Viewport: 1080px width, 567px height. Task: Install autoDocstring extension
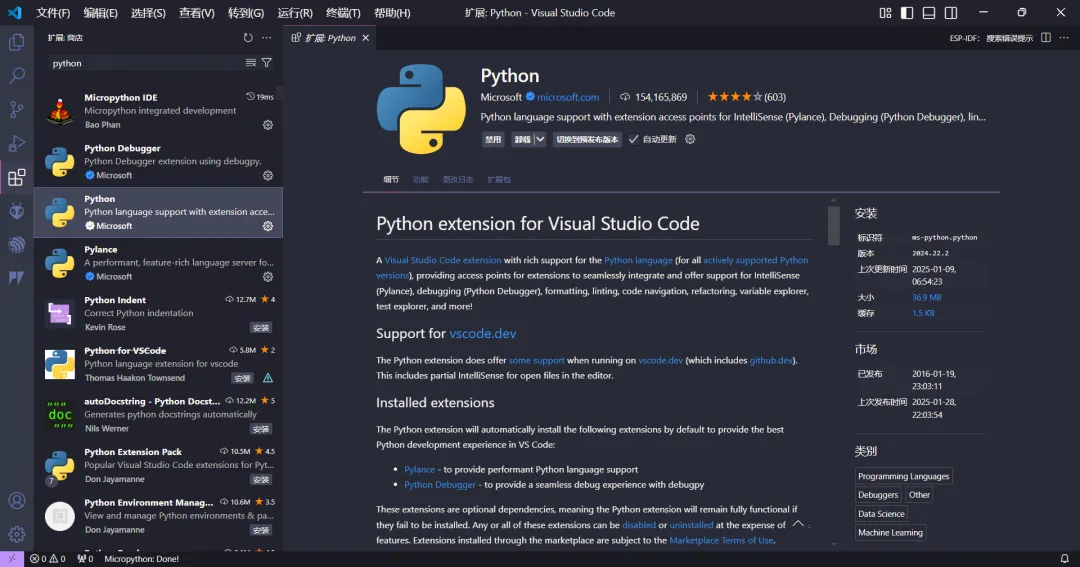click(x=261, y=429)
